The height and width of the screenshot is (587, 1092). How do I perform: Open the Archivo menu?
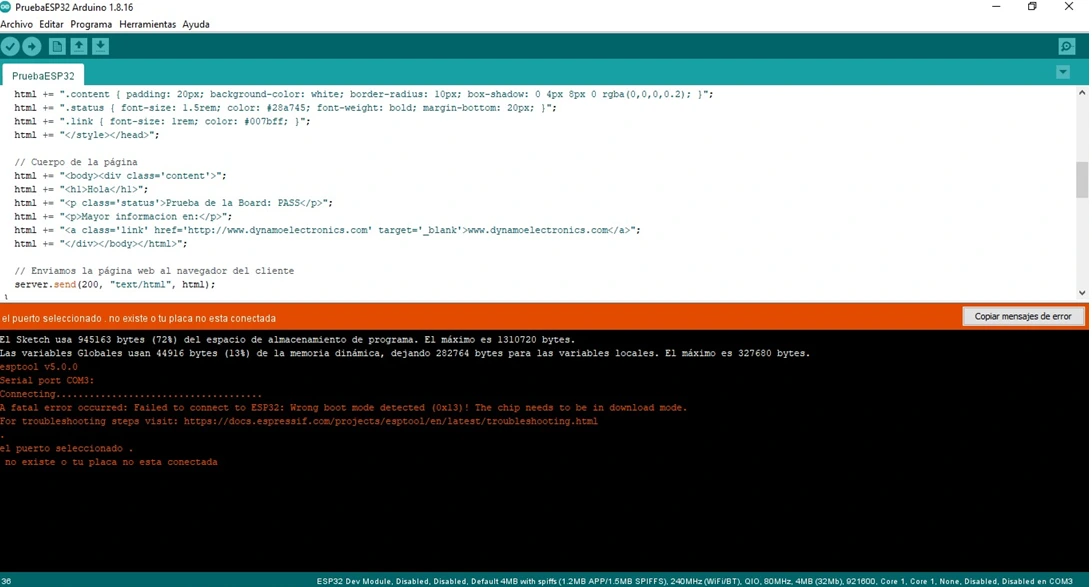[17, 24]
